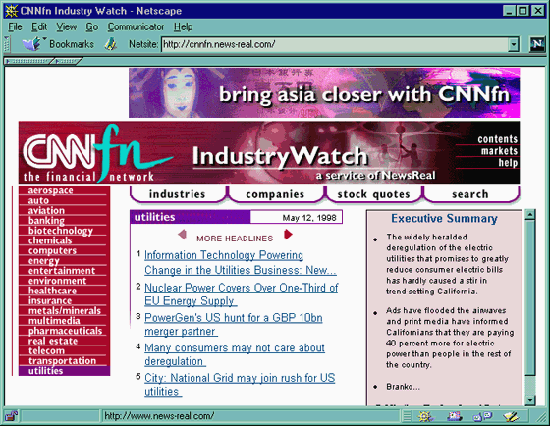550x426 pixels.
Task: Click the bring asia closer banner ad
Action: [x=324, y=93]
